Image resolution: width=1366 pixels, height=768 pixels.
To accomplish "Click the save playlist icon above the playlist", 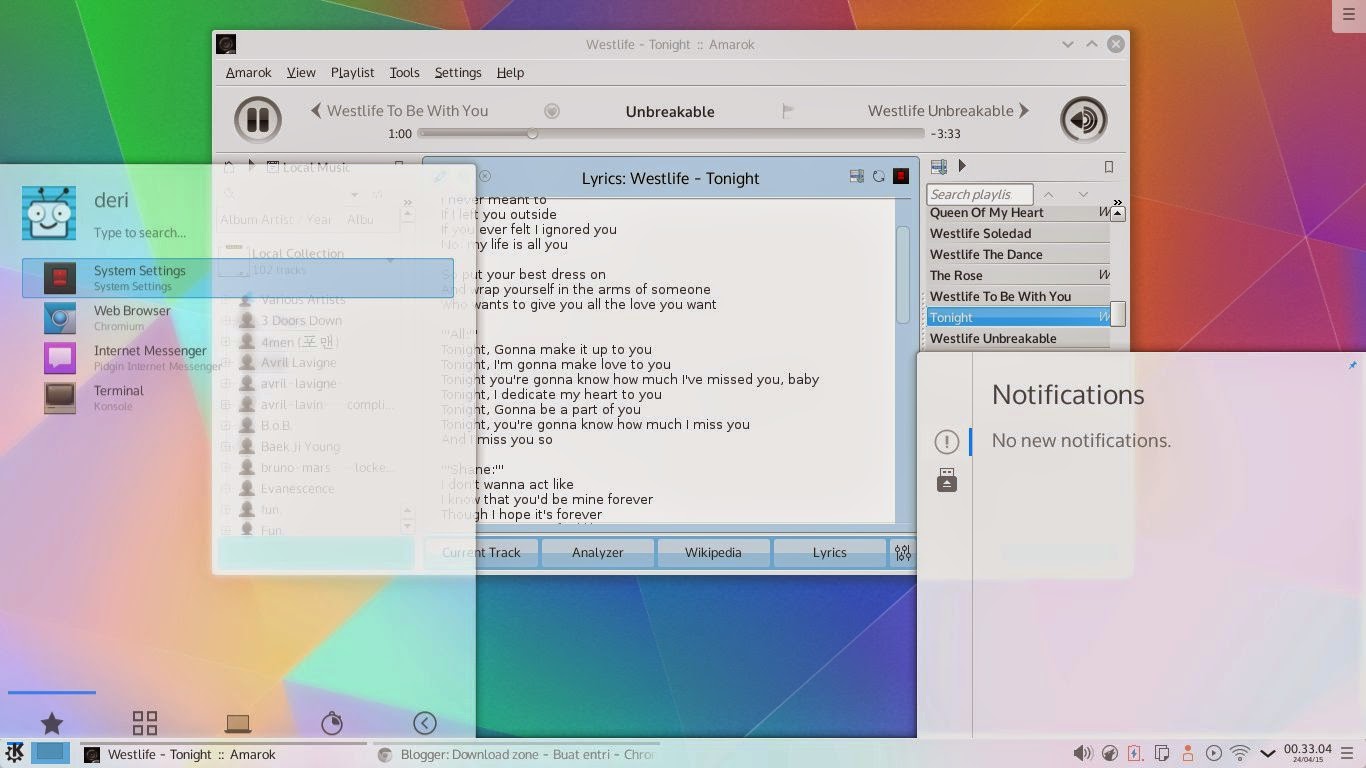I will click(x=938, y=167).
